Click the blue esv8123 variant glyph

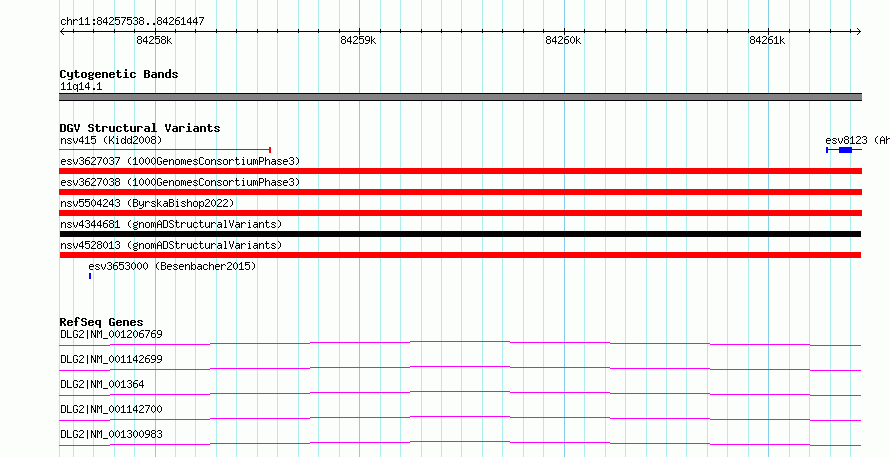844,150
